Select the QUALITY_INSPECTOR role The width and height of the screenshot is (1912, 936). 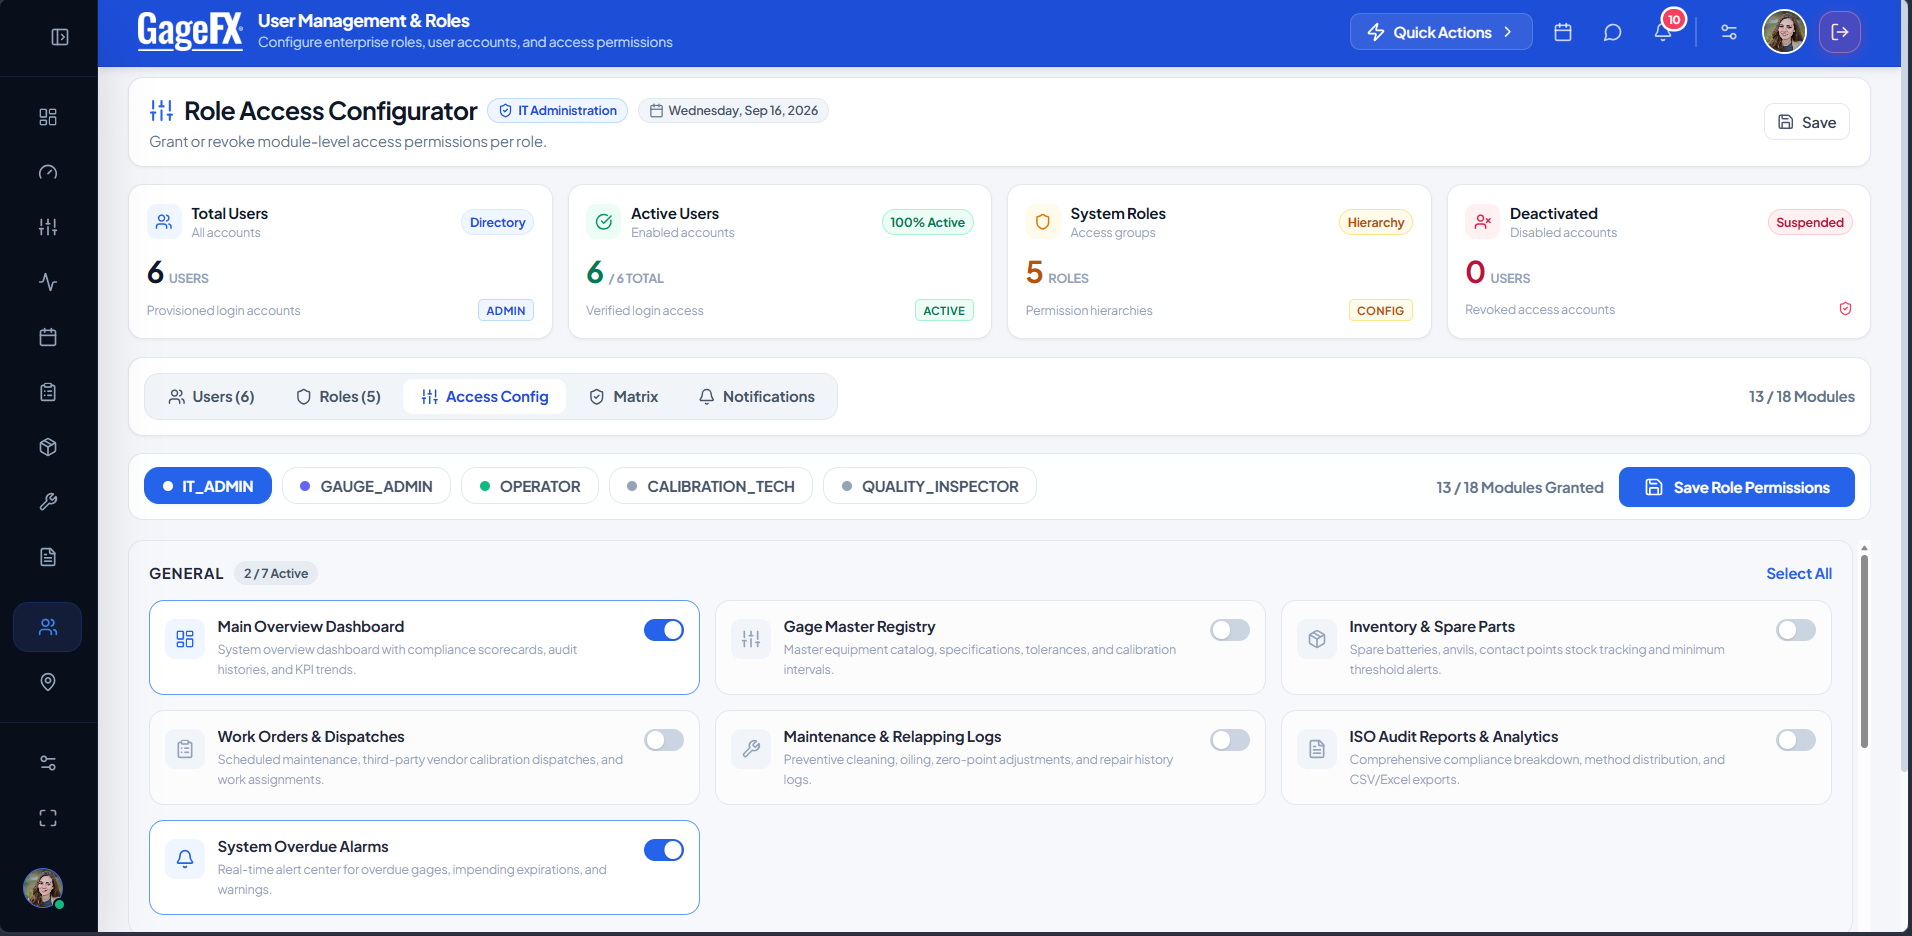tap(930, 486)
